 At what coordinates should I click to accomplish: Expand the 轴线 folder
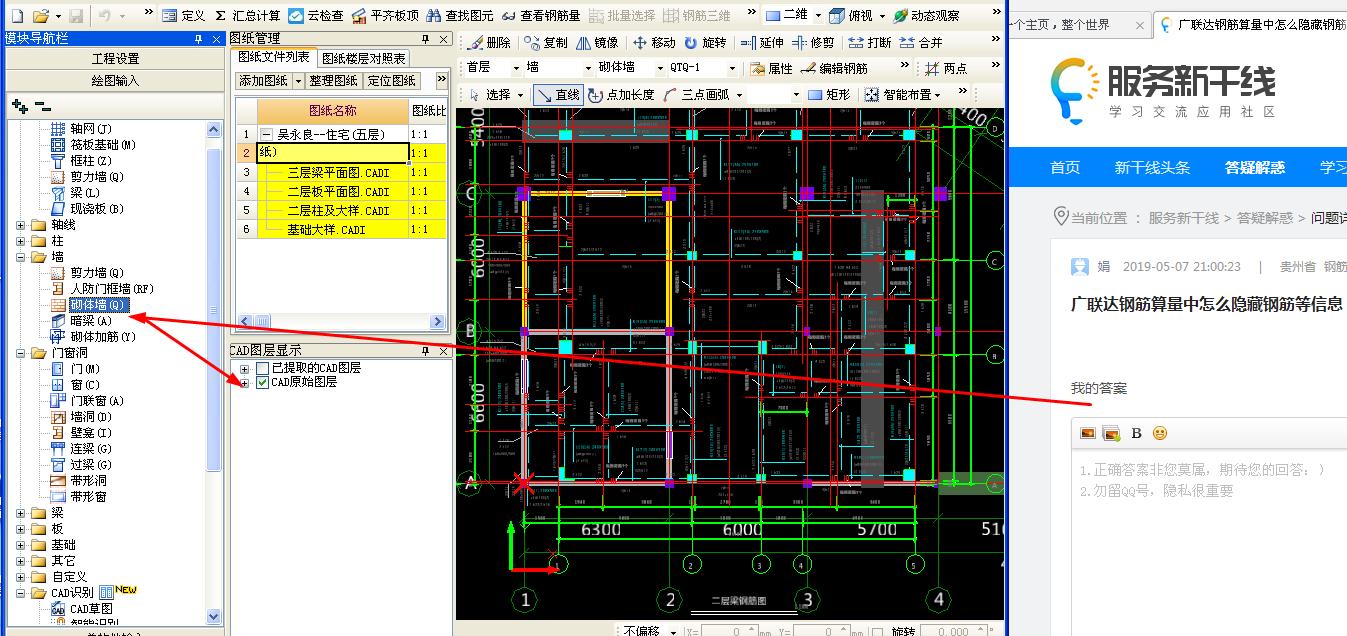(21, 225)
